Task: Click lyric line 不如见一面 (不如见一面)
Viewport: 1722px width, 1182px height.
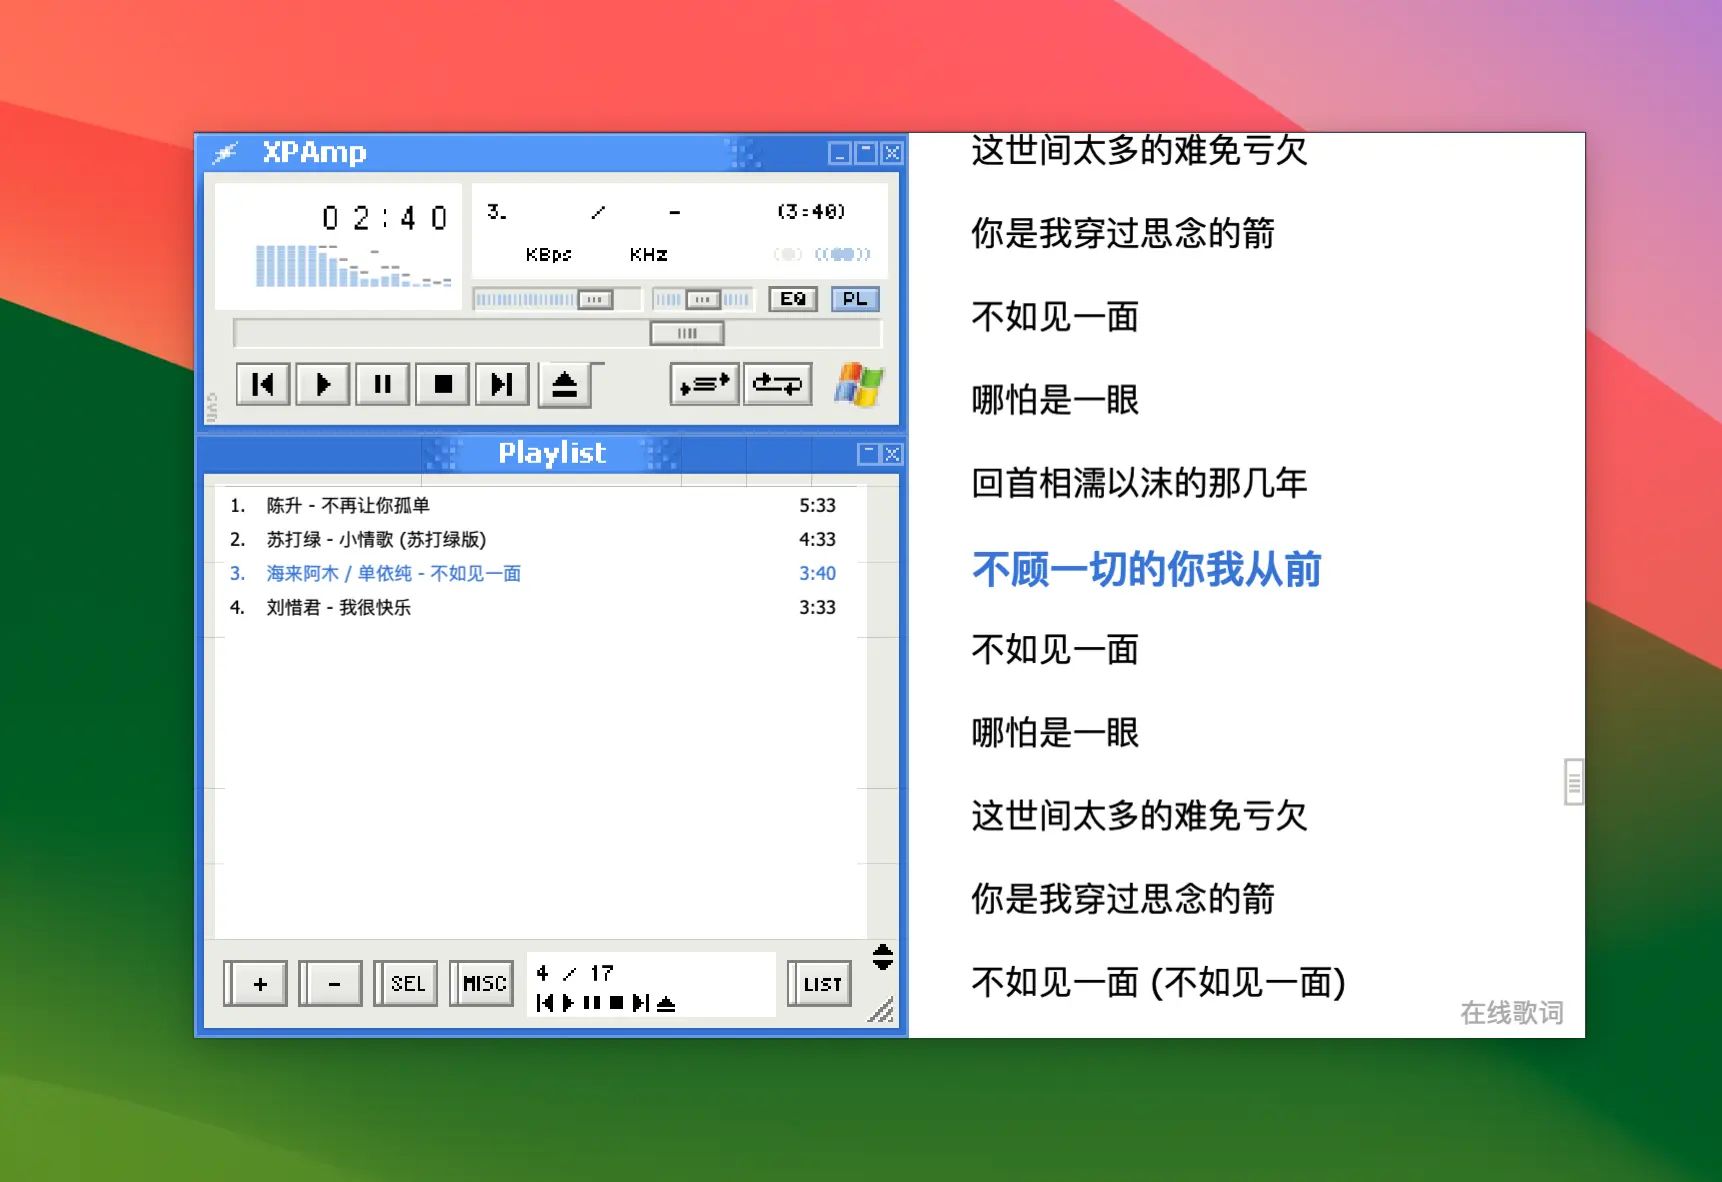Action: coord(1158,982)
